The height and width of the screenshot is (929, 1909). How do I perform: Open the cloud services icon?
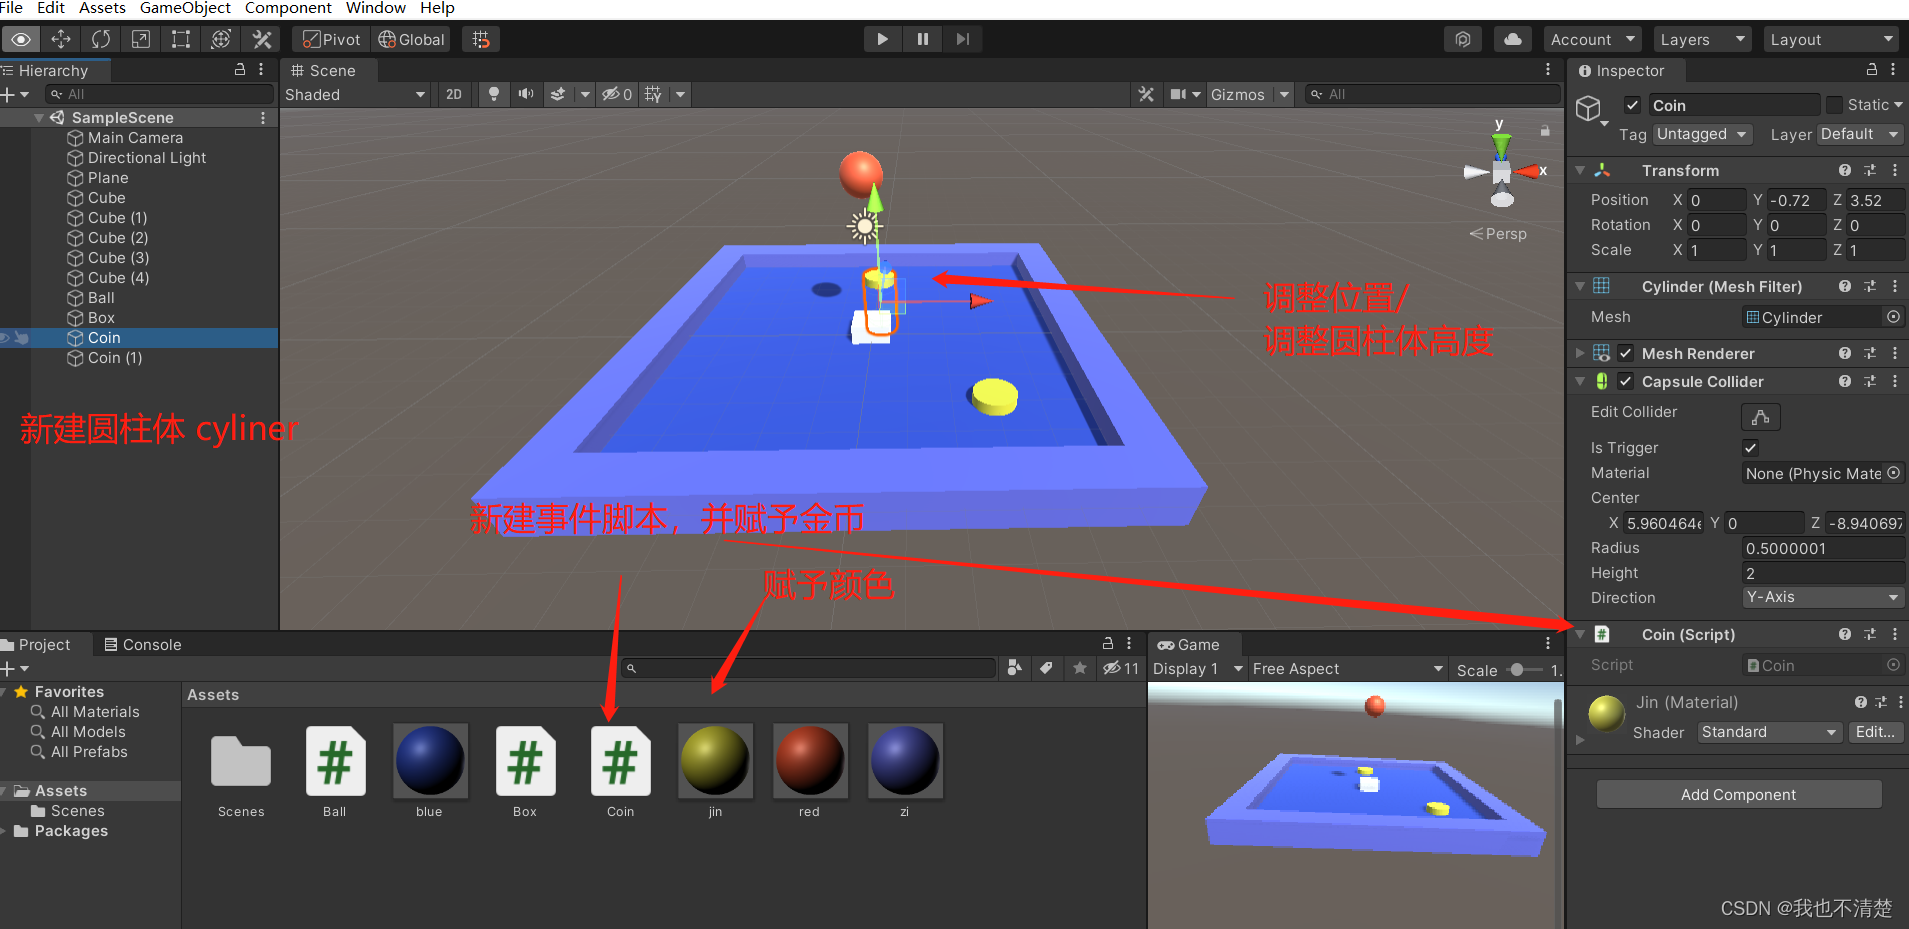tap(1513, 39)
